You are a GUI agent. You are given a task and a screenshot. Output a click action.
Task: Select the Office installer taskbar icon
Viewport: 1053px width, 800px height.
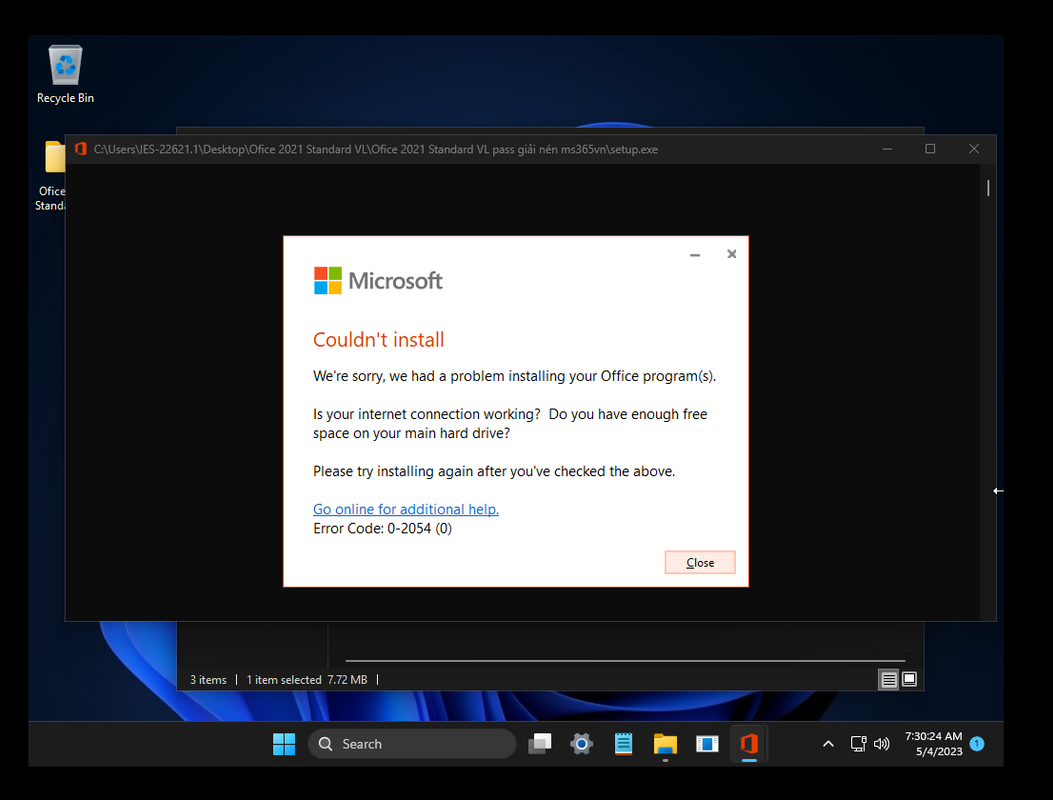(749, 744)
